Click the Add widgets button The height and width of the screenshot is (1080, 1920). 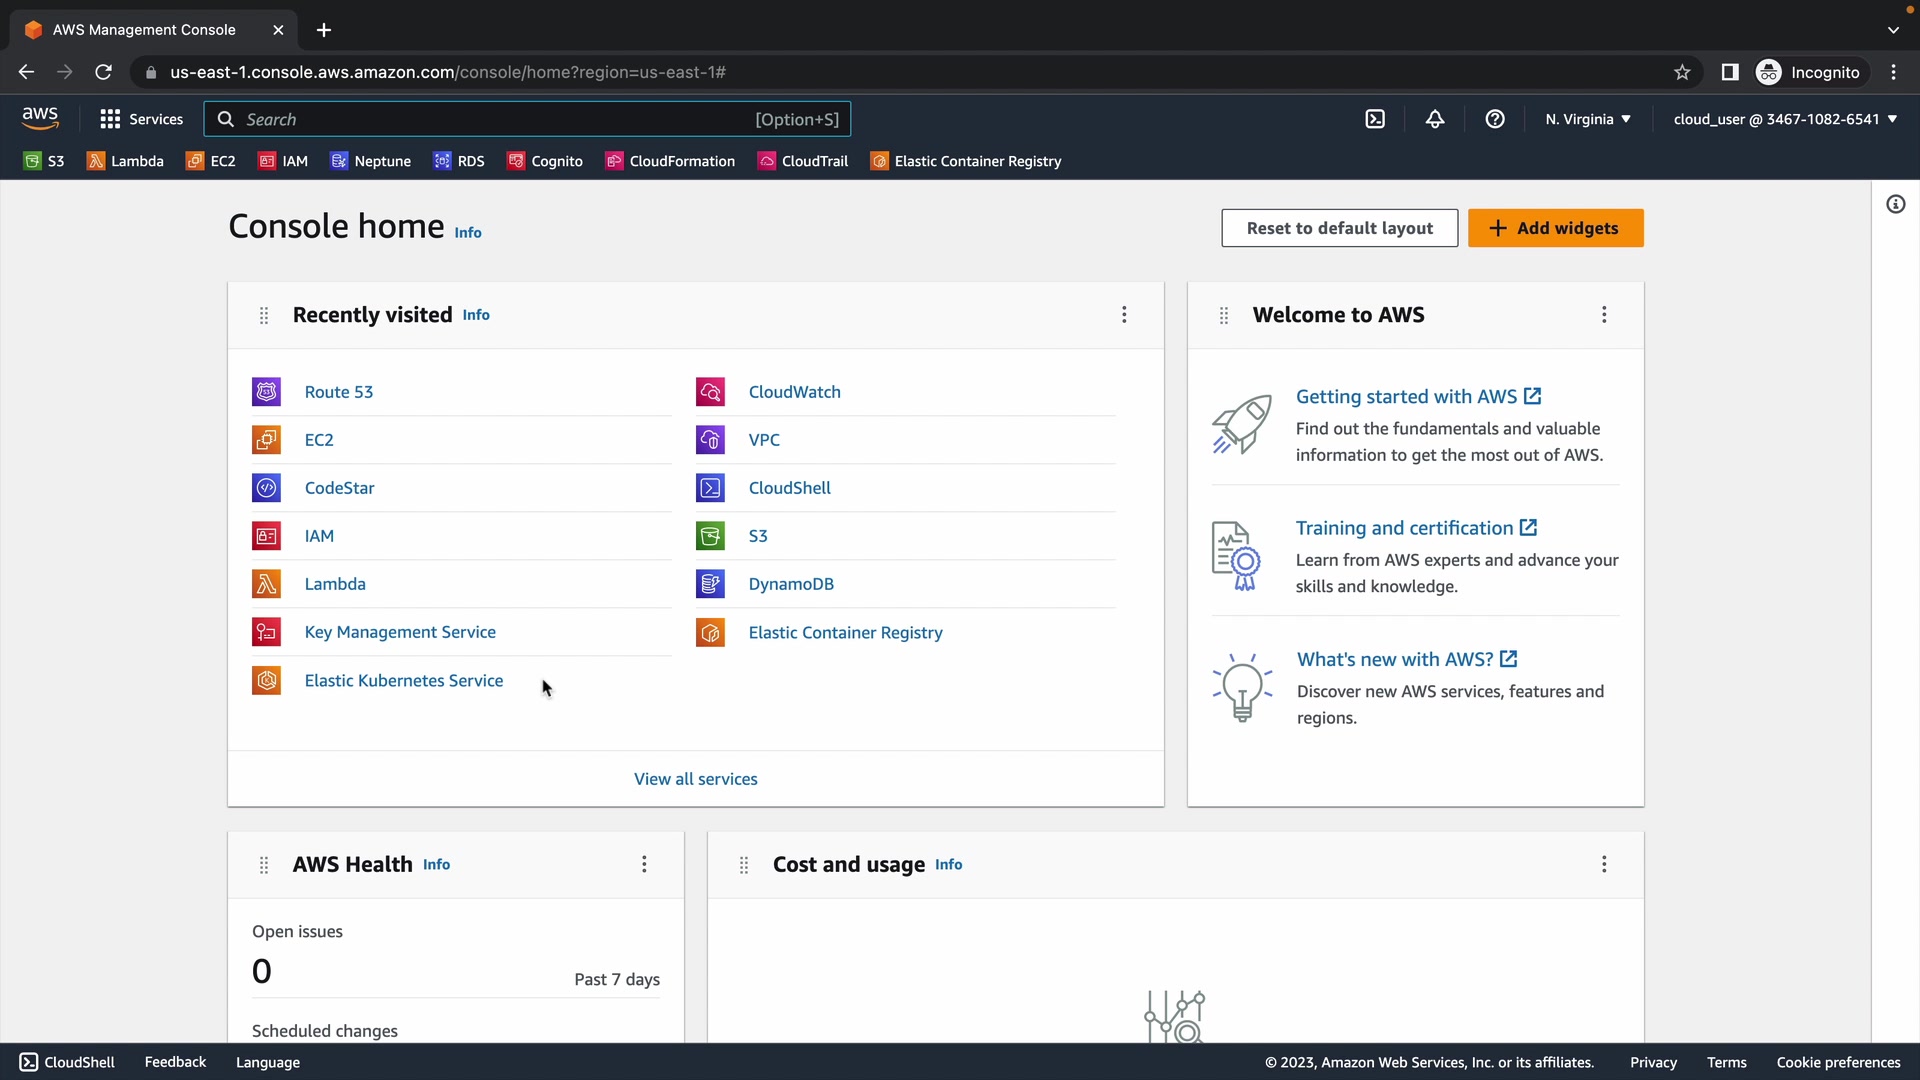[x=1555, y=228]
